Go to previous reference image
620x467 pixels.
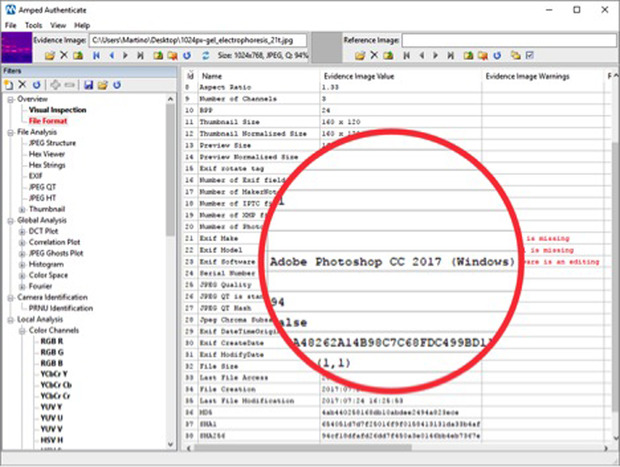422,55
